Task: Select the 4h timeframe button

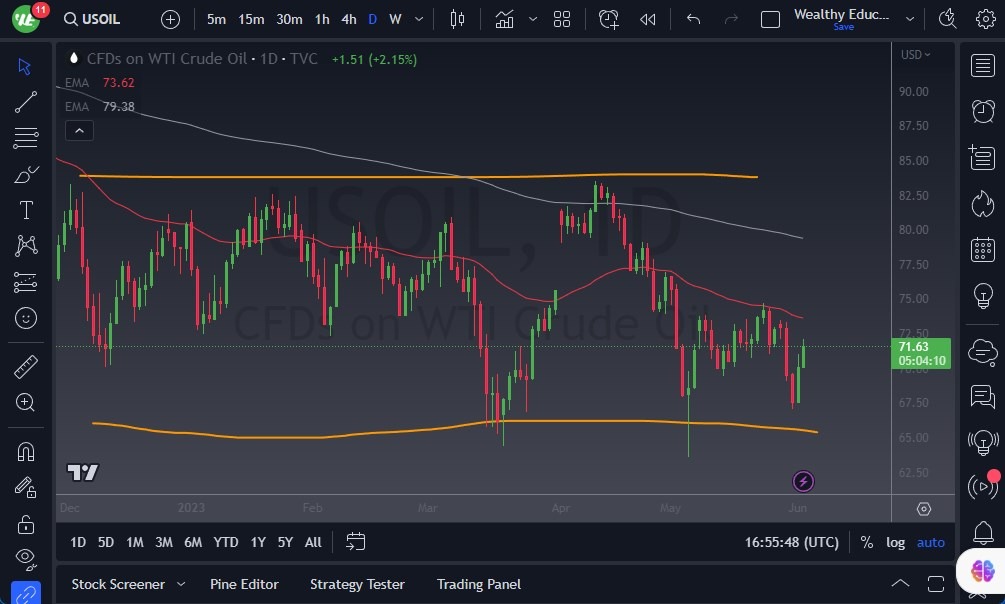Action: (348, 19)
